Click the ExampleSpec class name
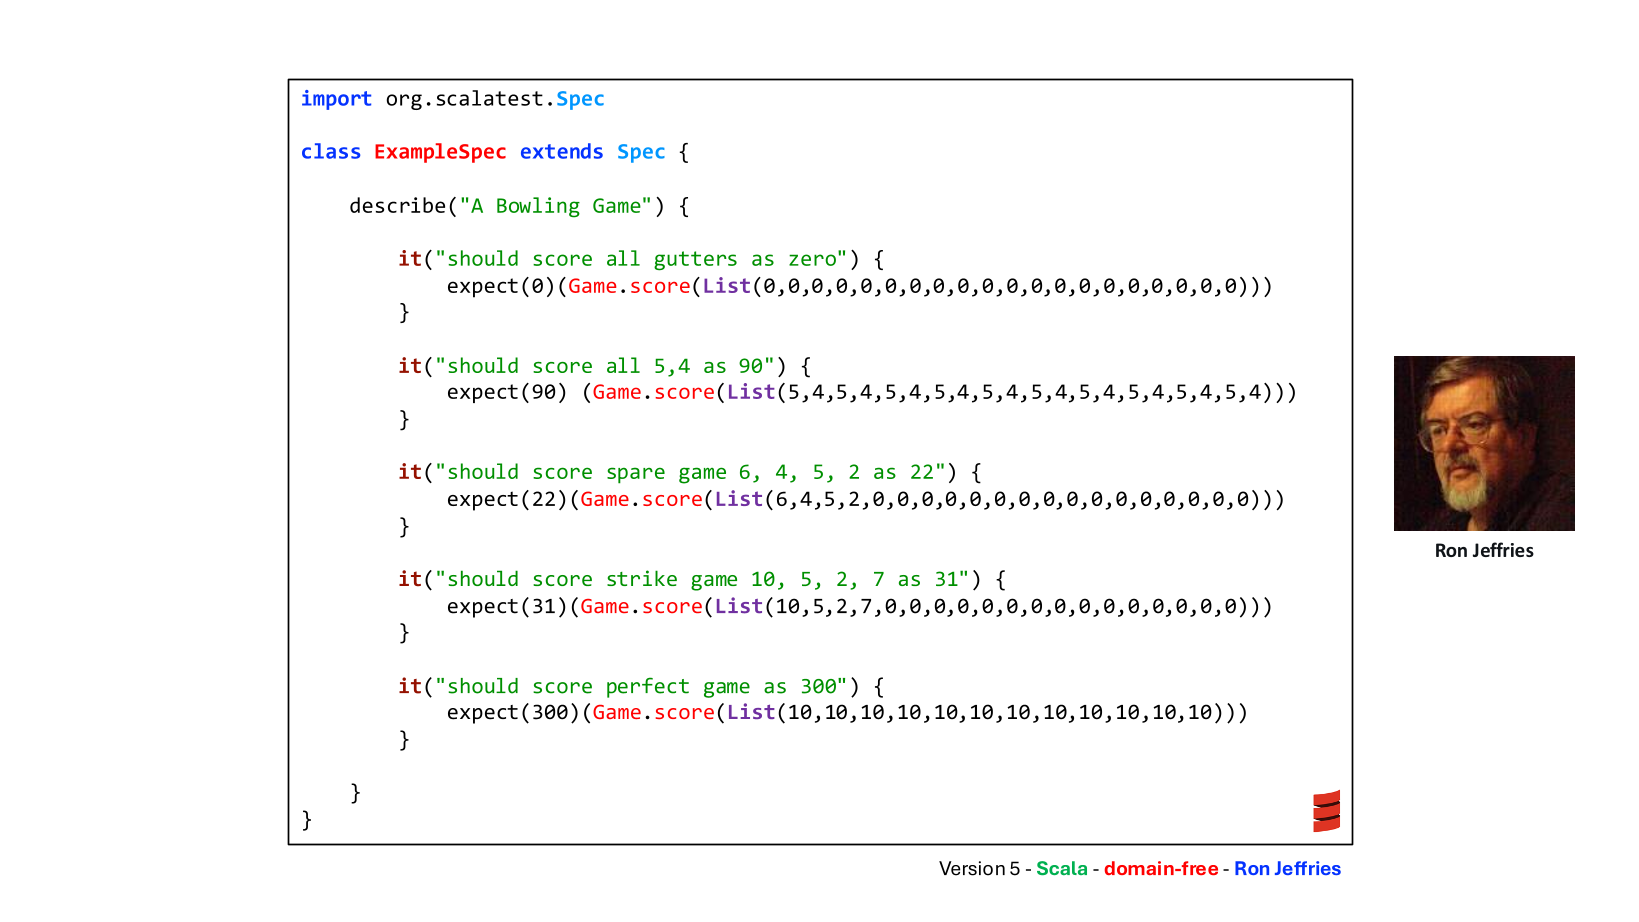 click(x=440, y=152)
